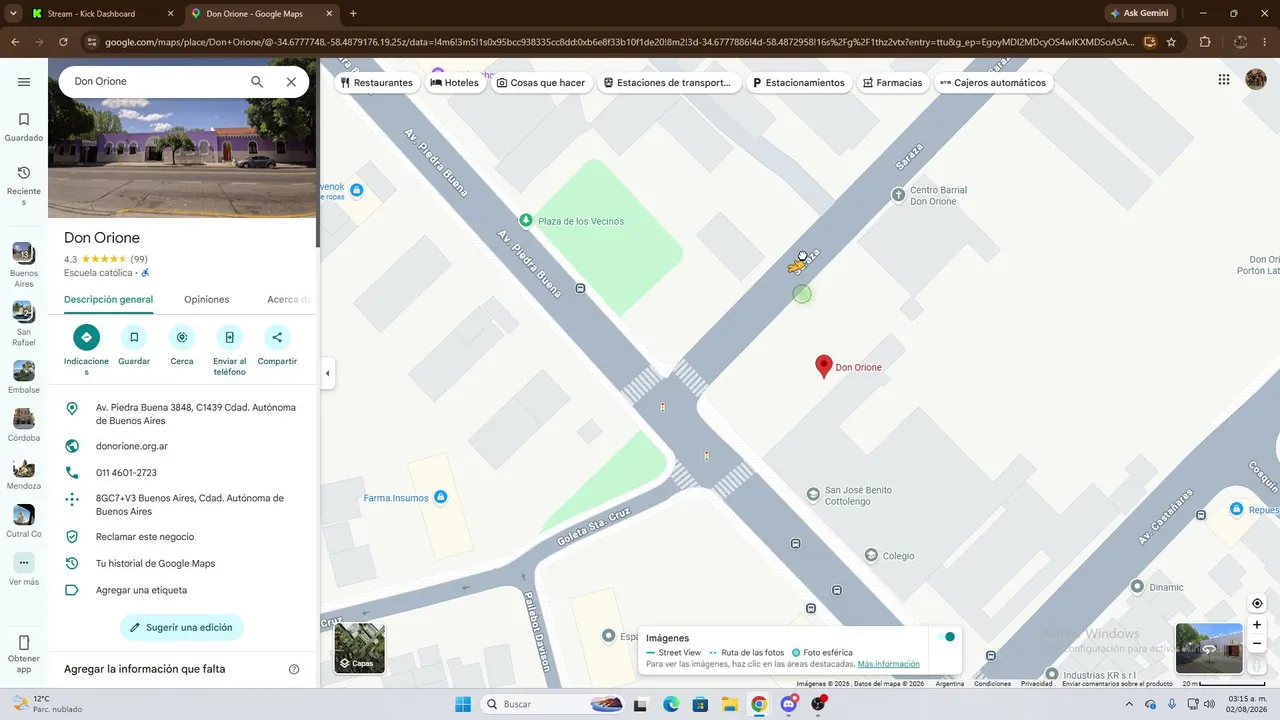Open Guardado saved places
Image resolution: width=1280 pixels, height=720 pixels.
[x=24, y=127]
